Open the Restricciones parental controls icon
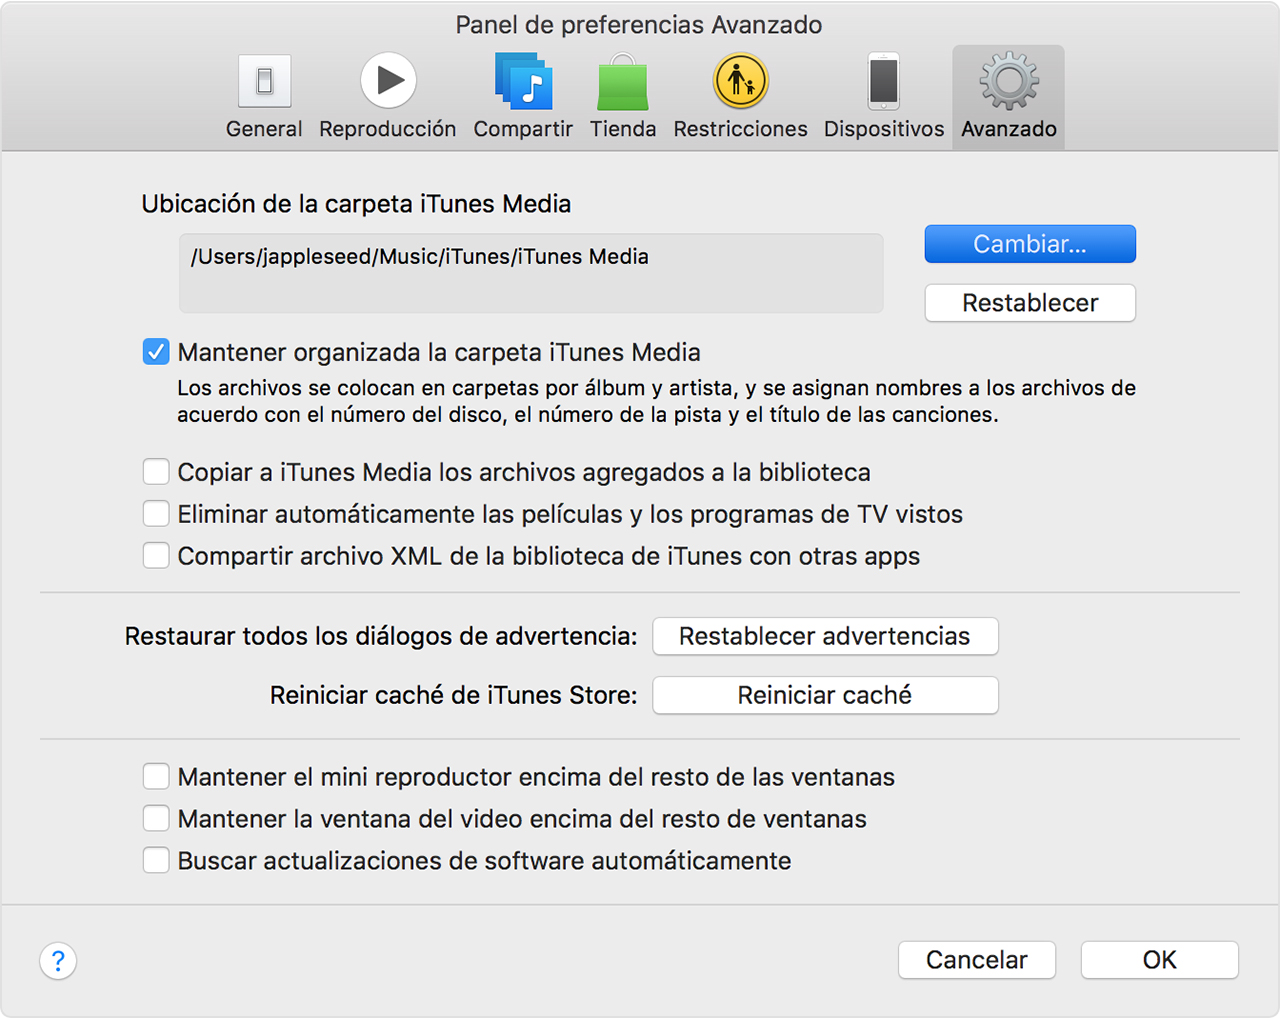 tap(740, 81)
